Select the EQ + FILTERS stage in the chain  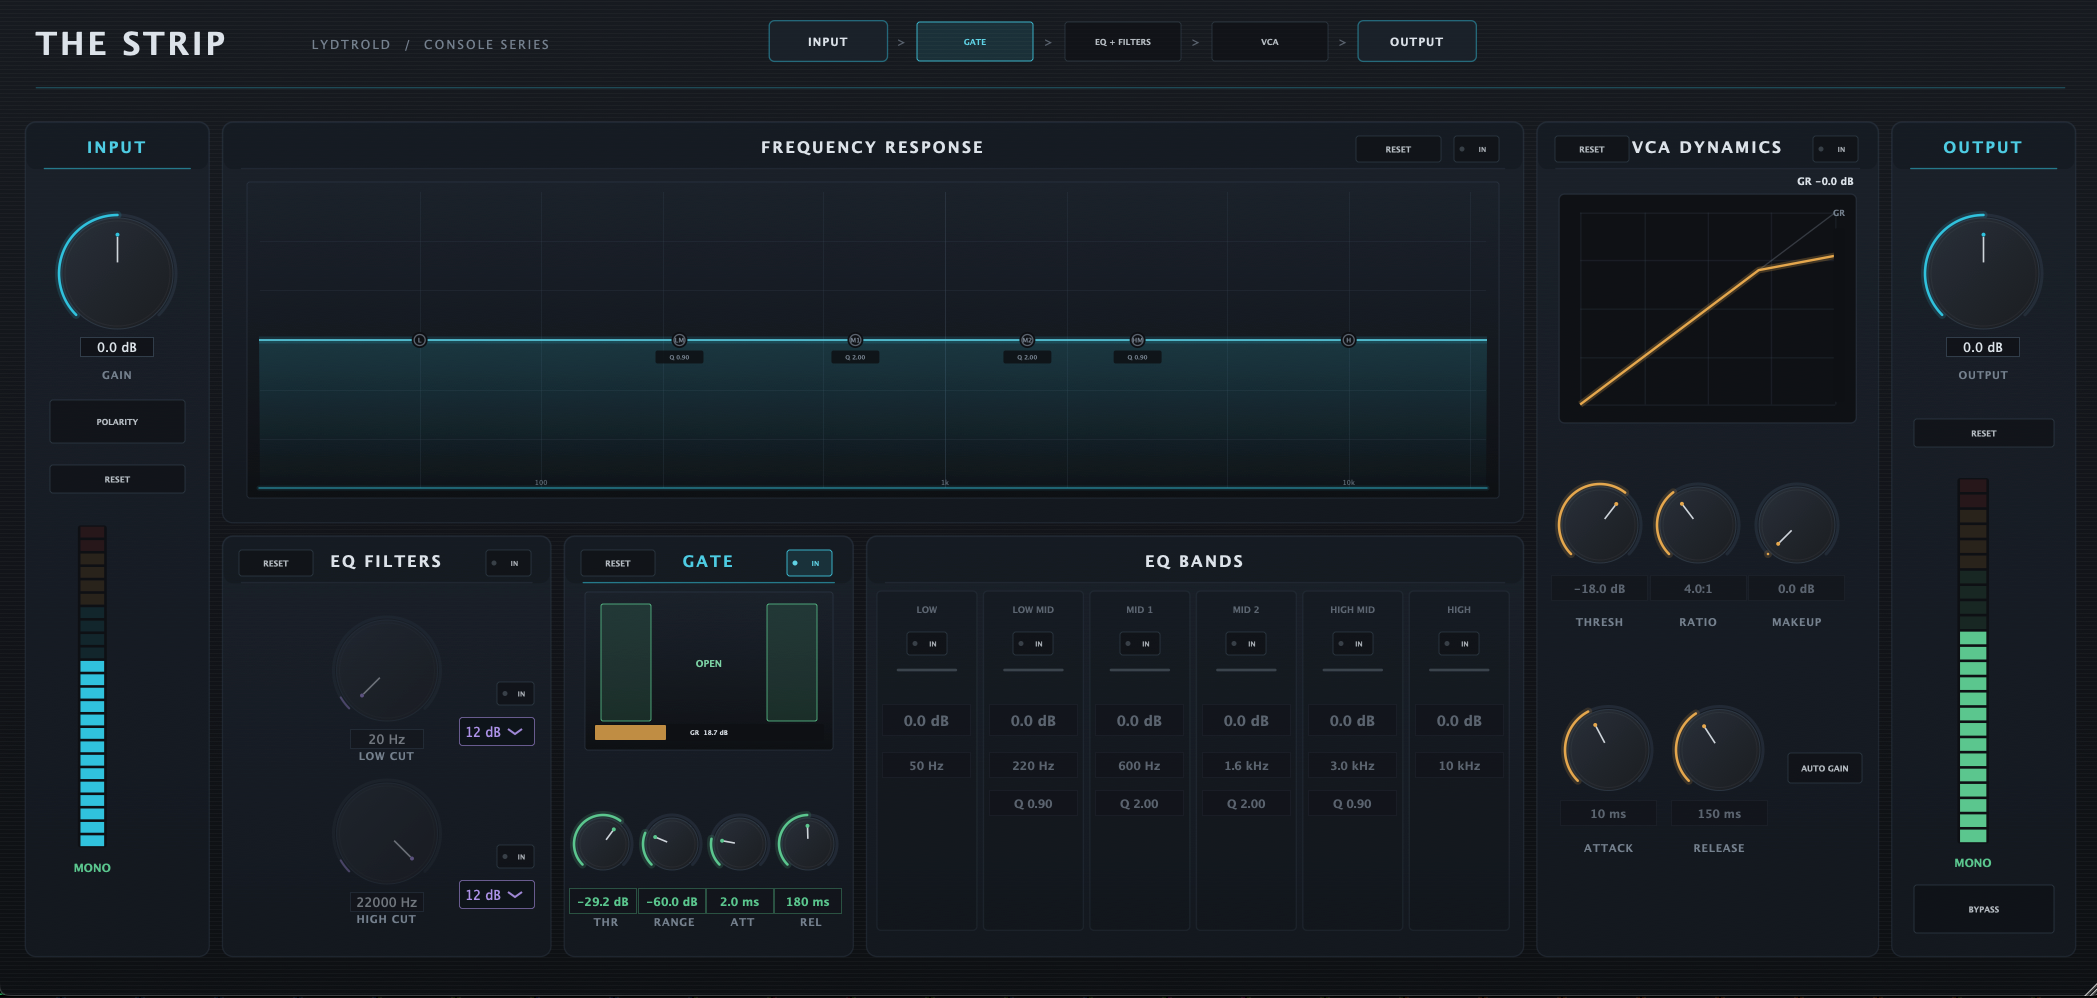[1123, 42]
